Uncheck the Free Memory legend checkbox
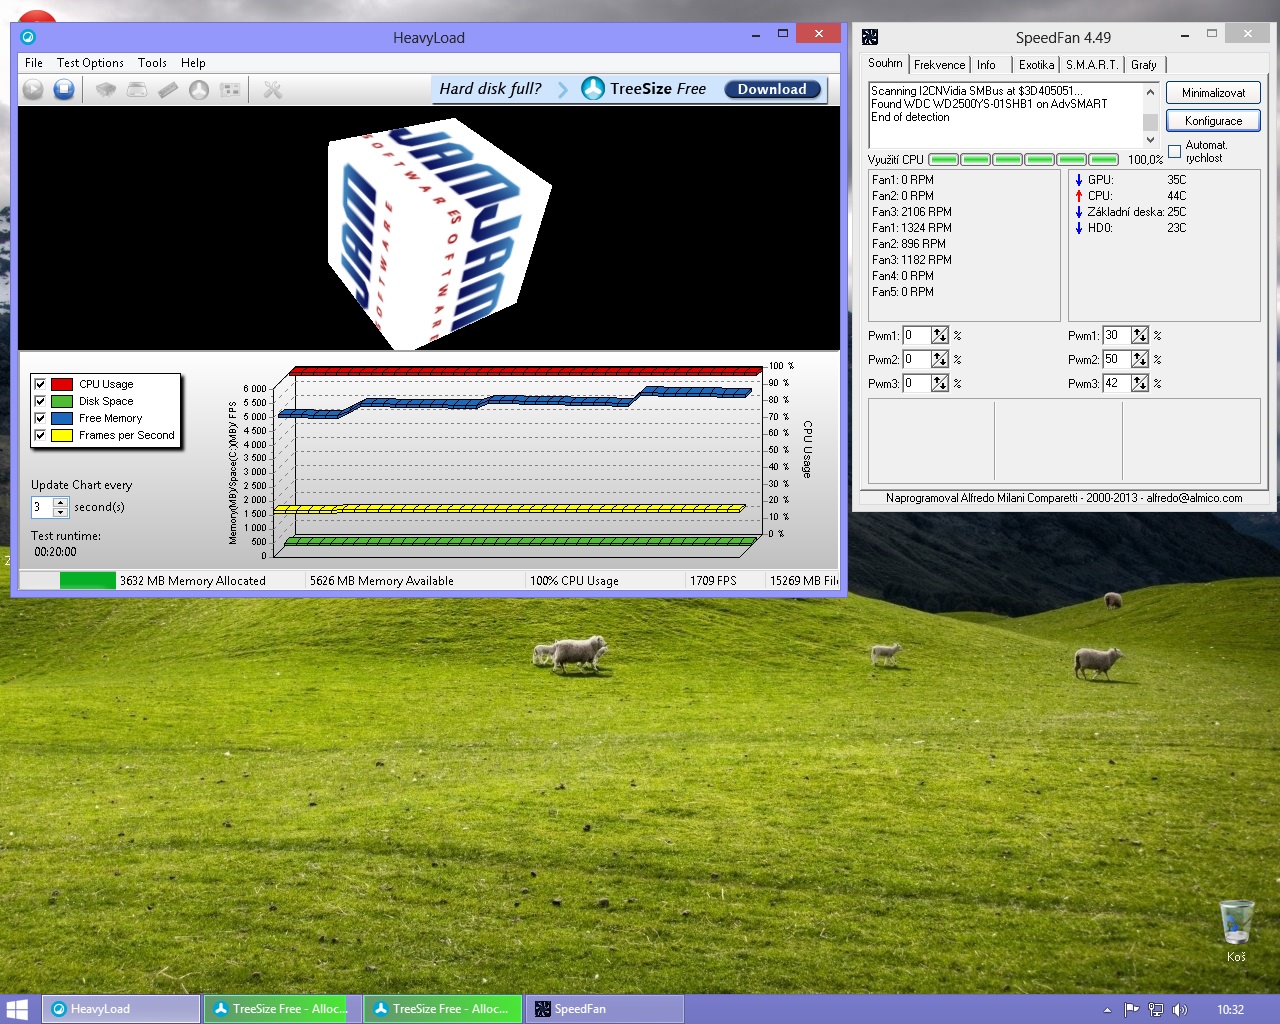The image size is (1280, 1024). coord(40,418)
